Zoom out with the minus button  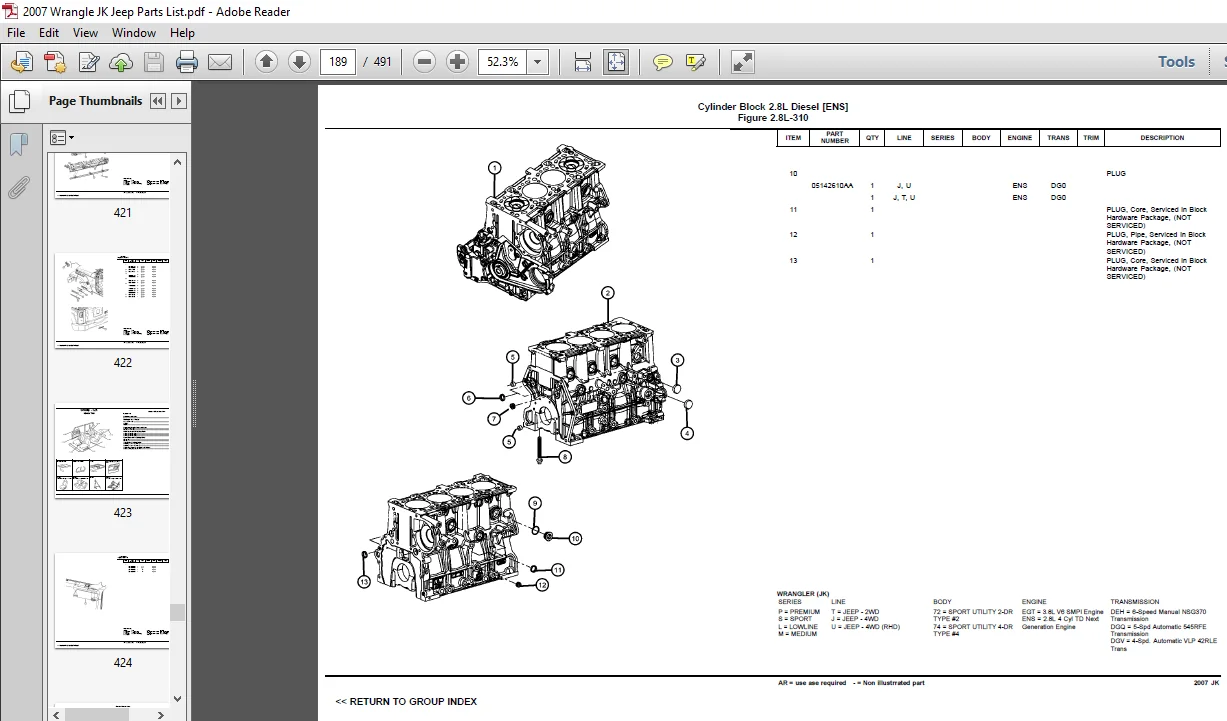tap(424, 62)
